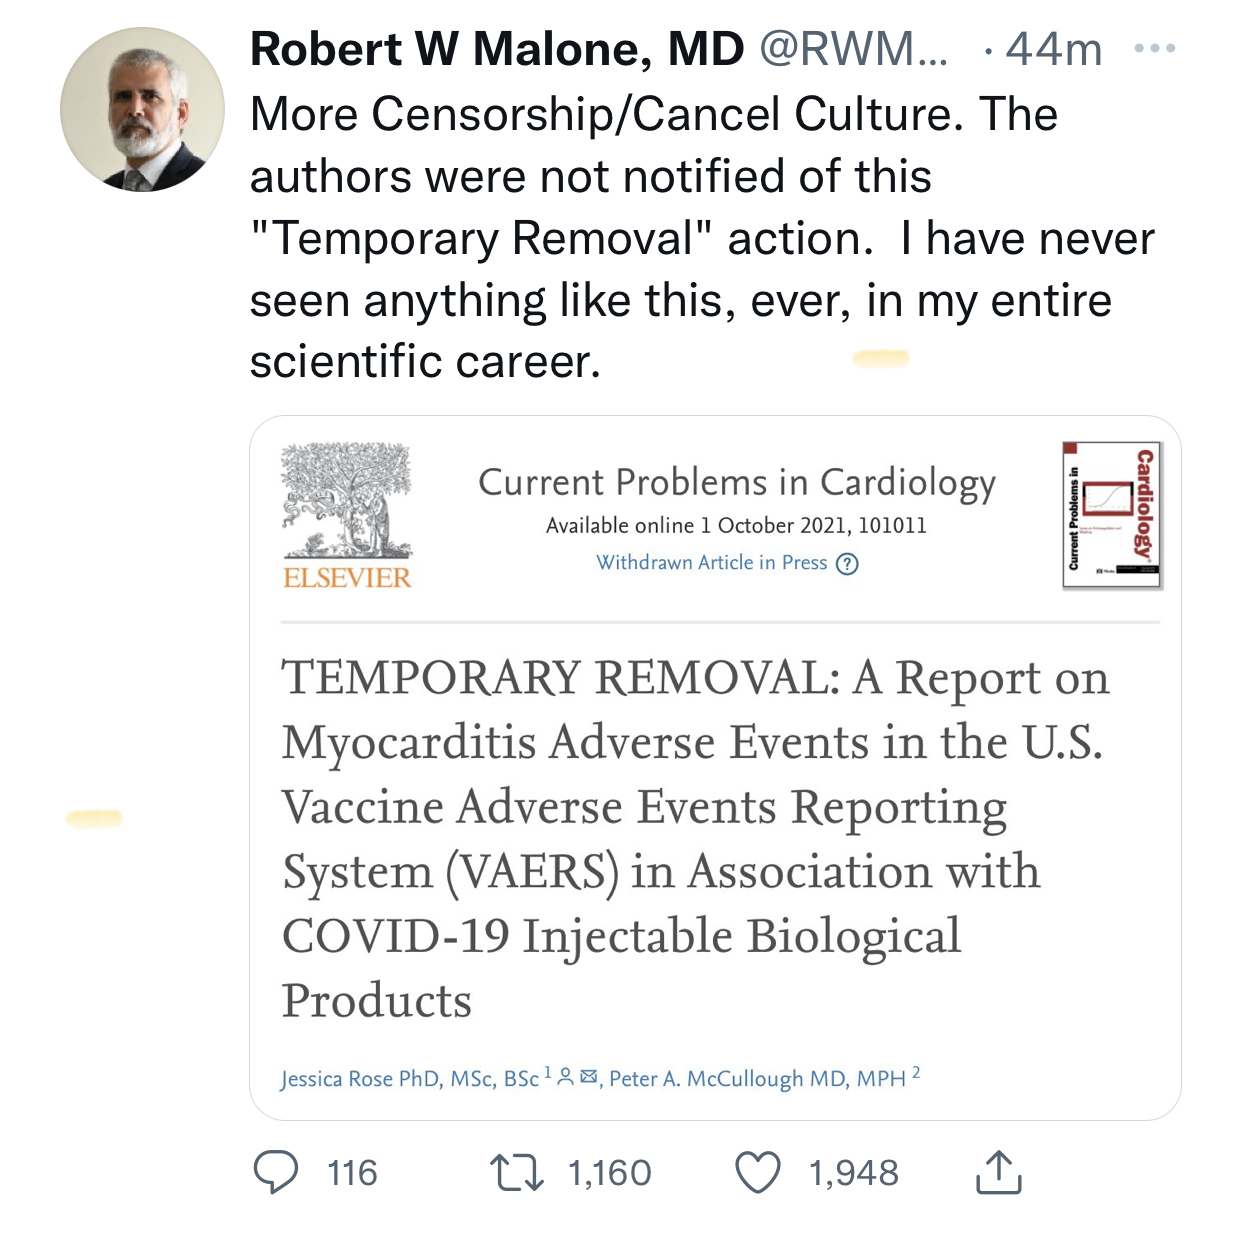Viewport: 1242px width, 1234px height.
Task: Click the 44m timestamp
Action: pos(1054,49)
